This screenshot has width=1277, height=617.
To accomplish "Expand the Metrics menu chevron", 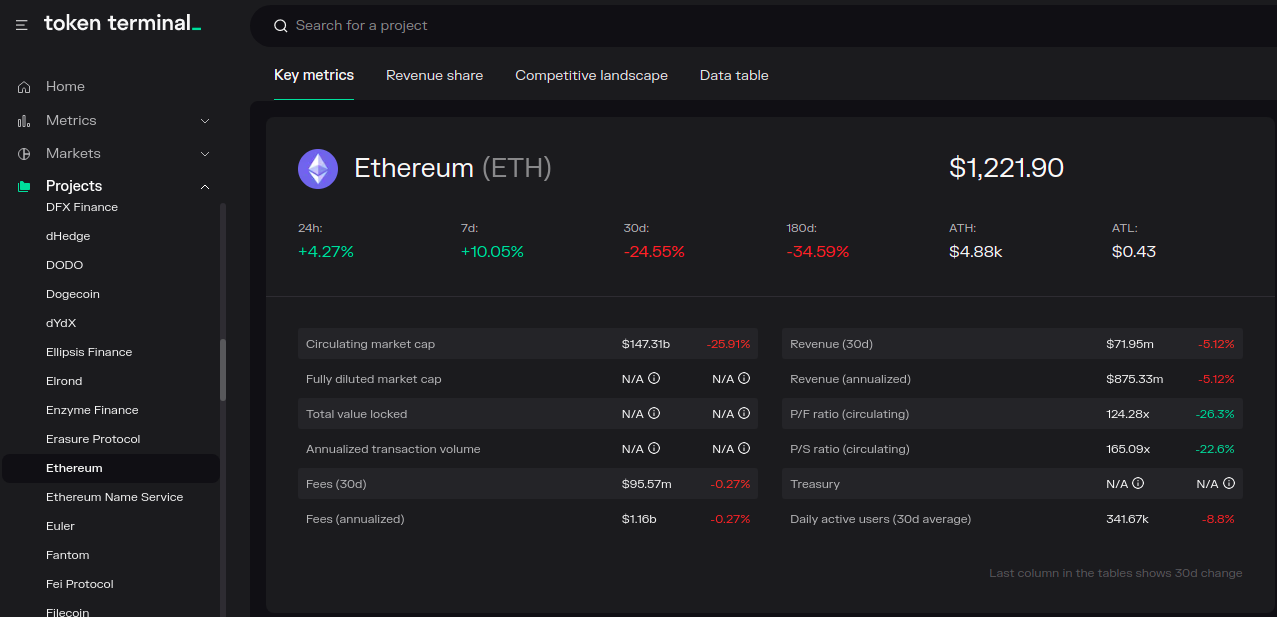I will (x=205, y=121).
